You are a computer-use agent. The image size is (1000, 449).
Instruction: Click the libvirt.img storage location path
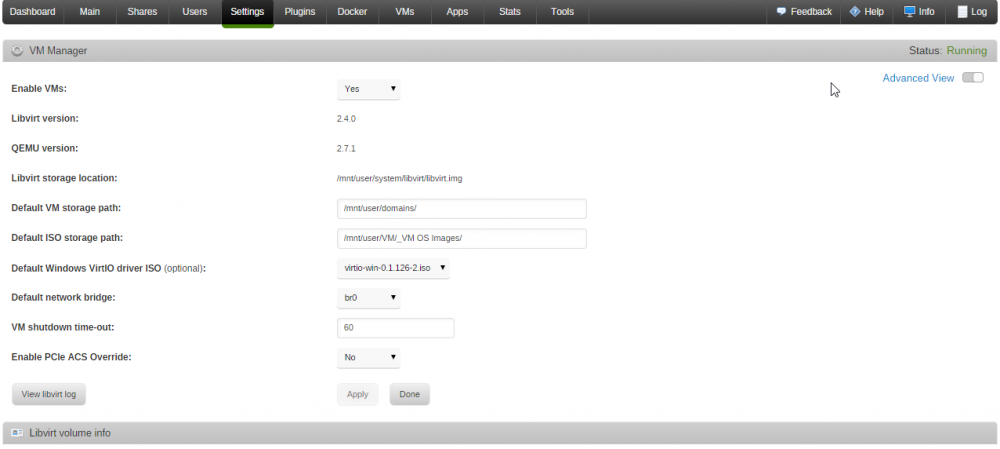click(x=399, y=179)
